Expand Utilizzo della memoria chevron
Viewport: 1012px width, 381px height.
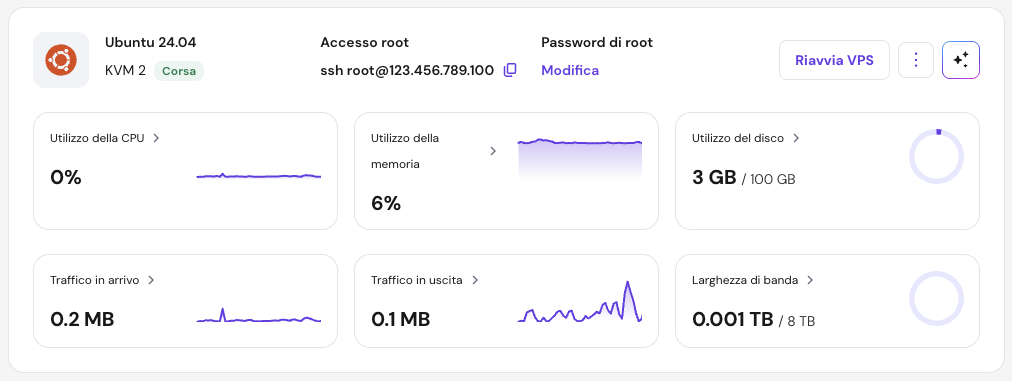493,151
